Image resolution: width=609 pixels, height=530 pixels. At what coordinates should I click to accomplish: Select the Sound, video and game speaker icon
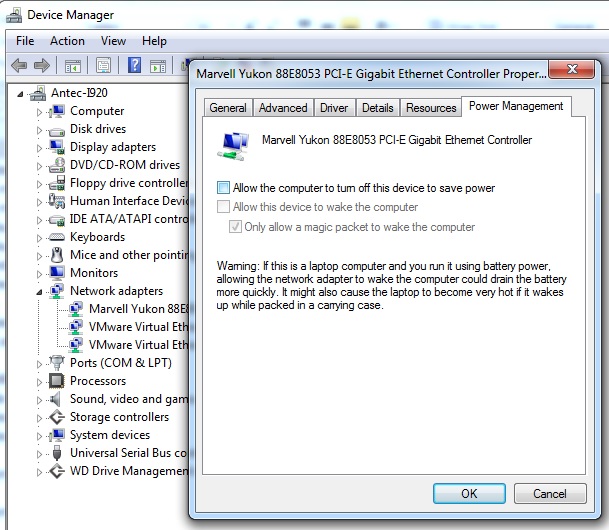[57, 399]
